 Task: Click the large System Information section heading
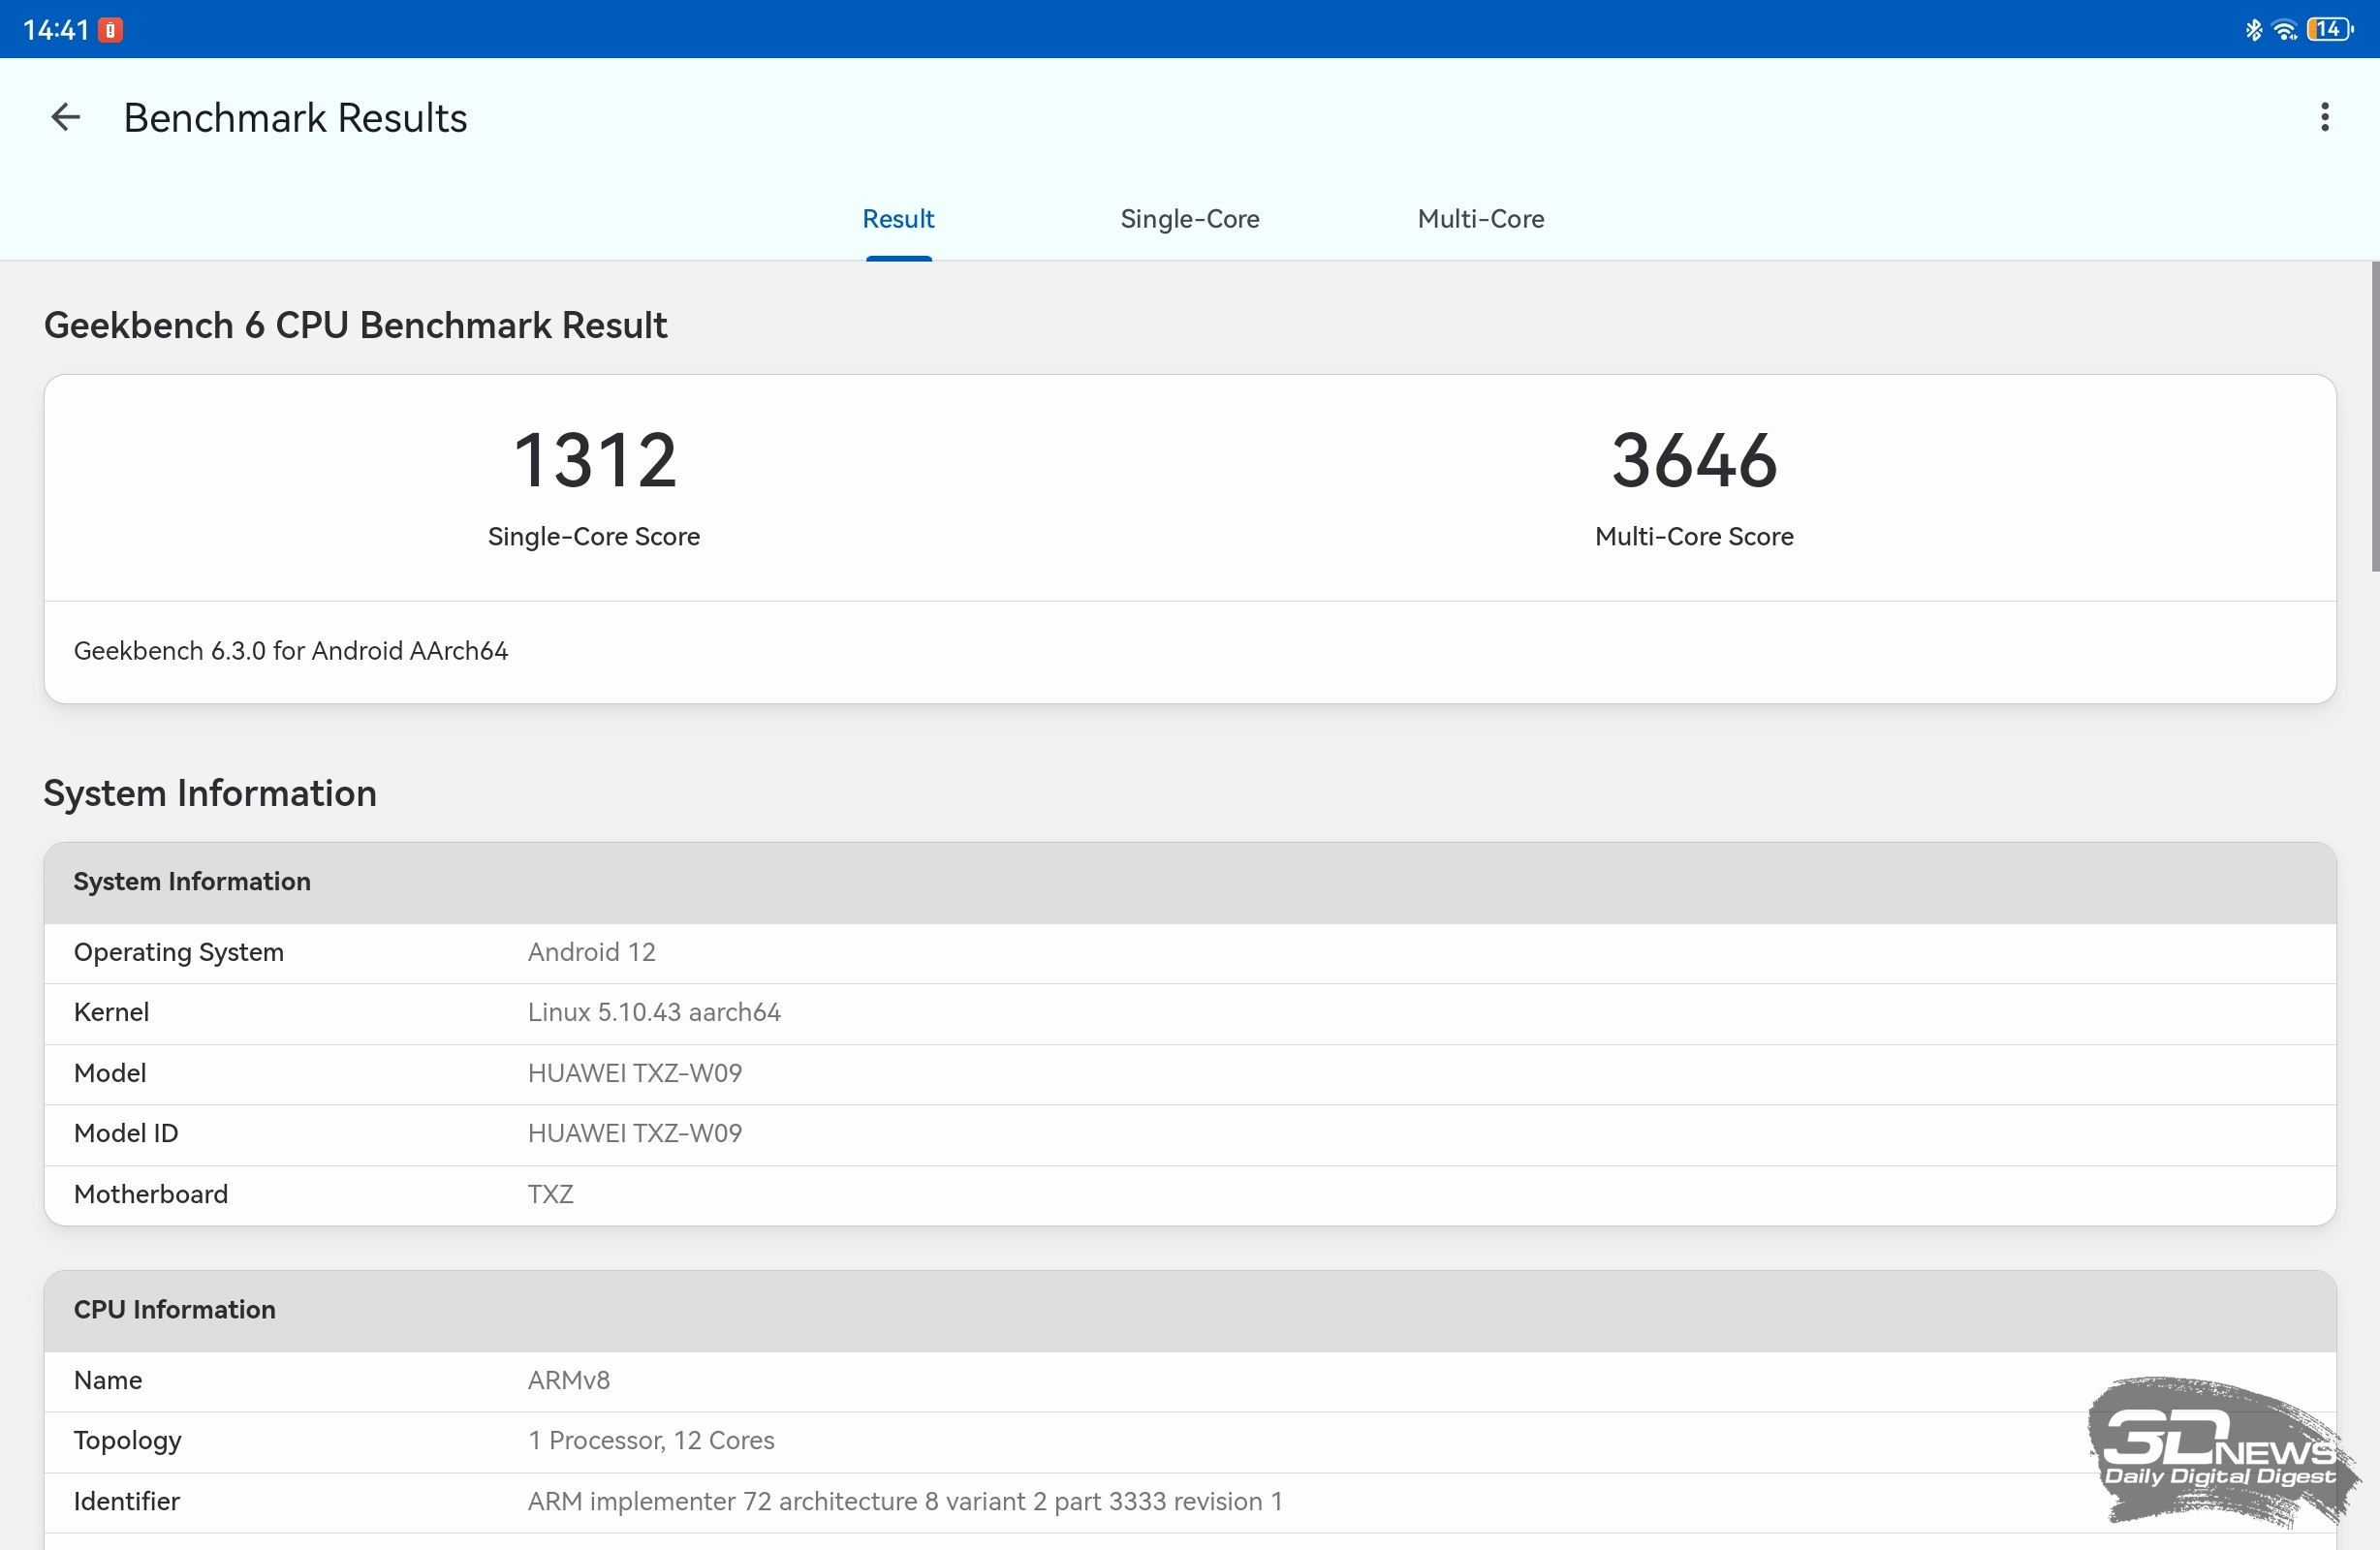210,794
